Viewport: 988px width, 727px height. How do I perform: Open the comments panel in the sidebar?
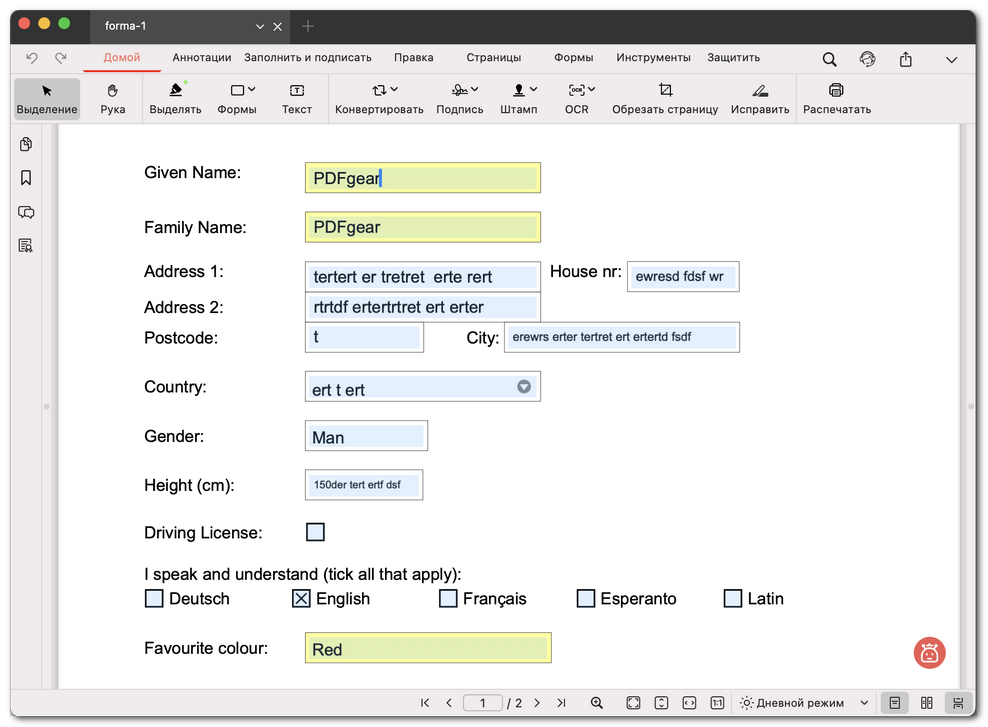pos(26,212)
